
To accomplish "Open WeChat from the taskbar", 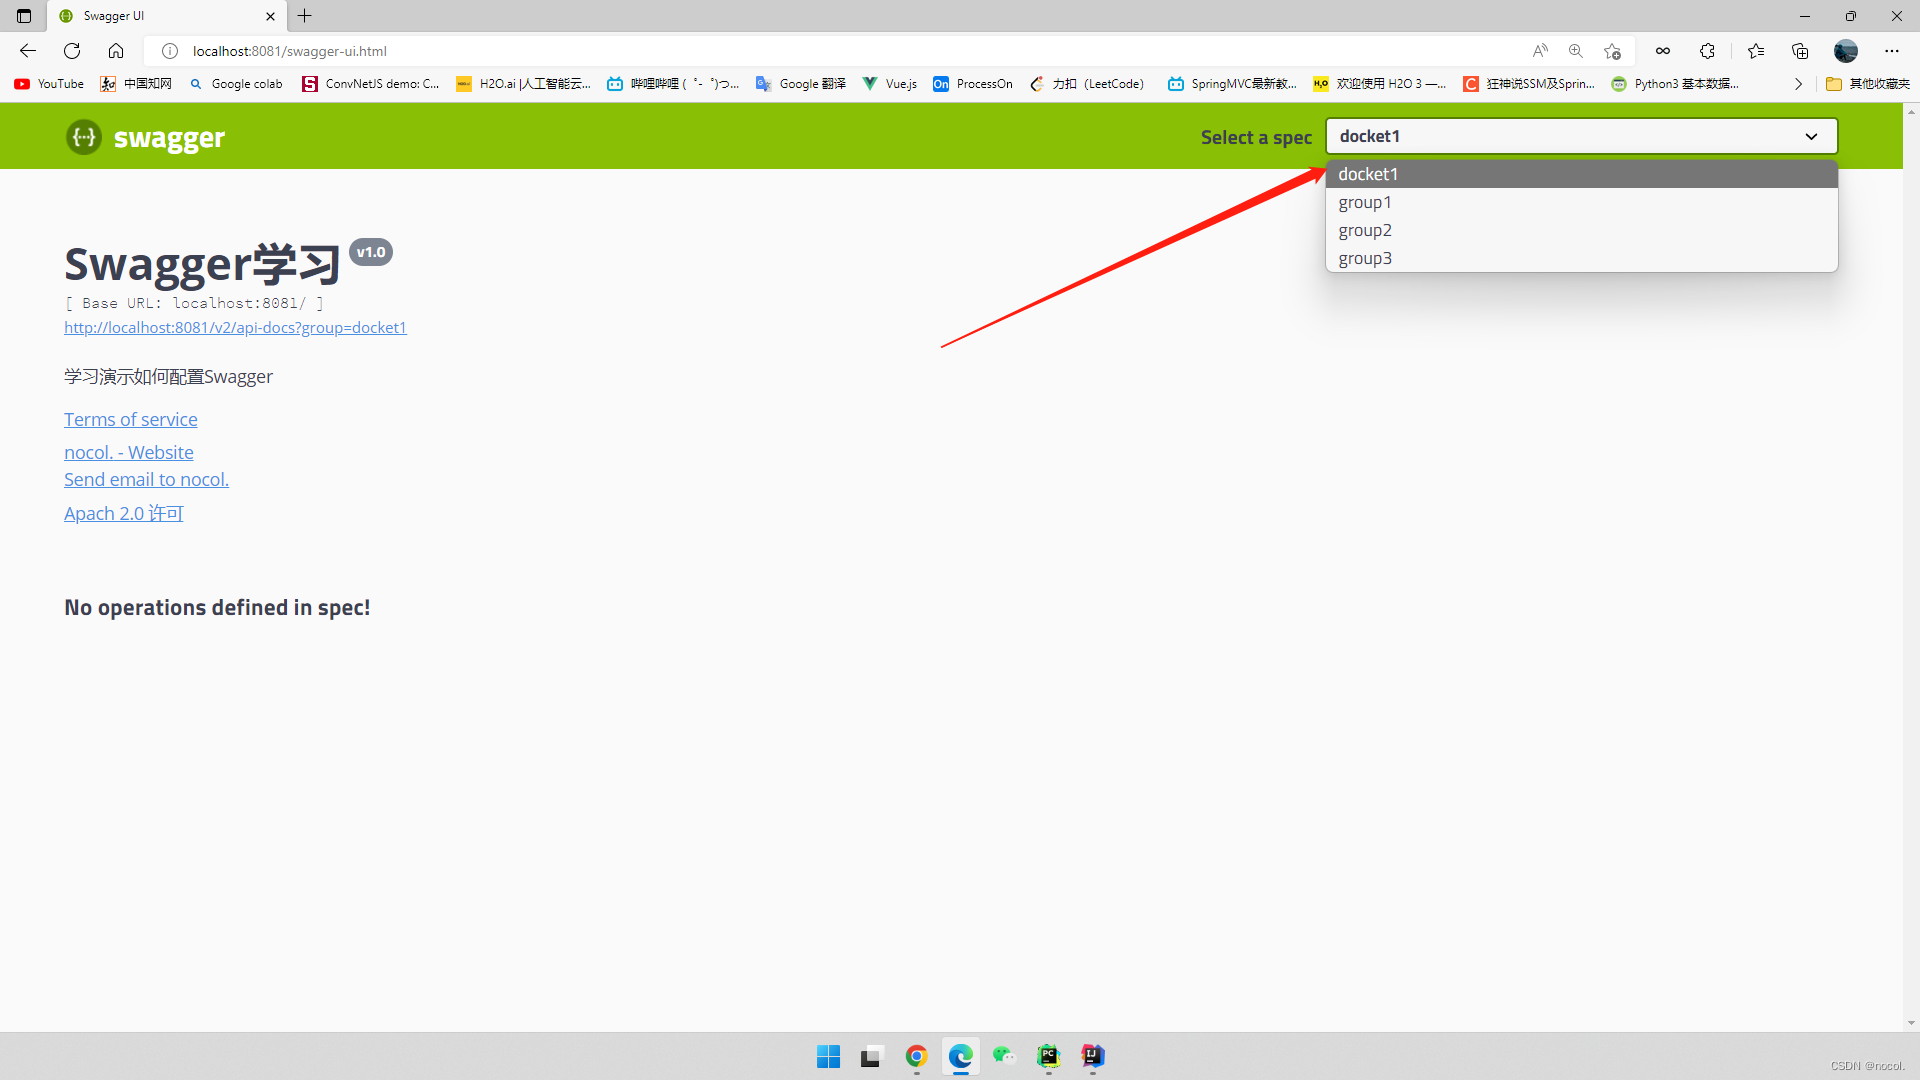I will coord(1004,1056).
